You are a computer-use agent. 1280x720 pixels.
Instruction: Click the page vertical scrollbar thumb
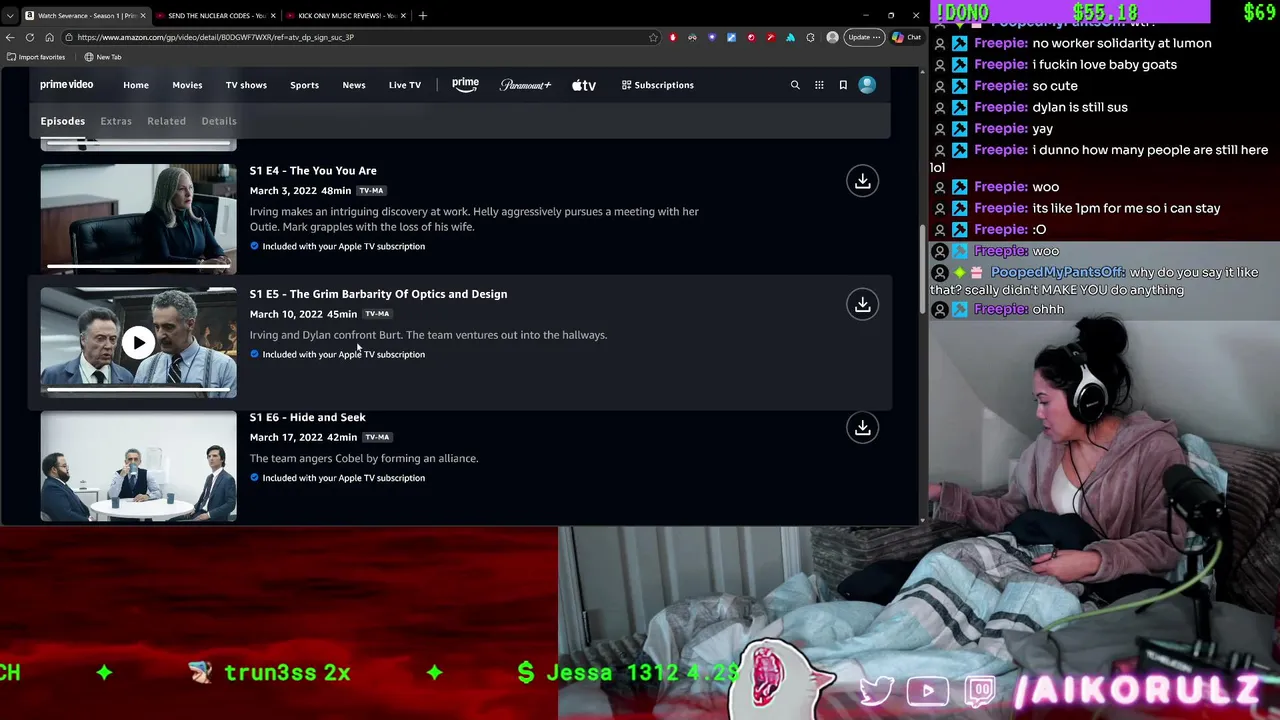922,269
